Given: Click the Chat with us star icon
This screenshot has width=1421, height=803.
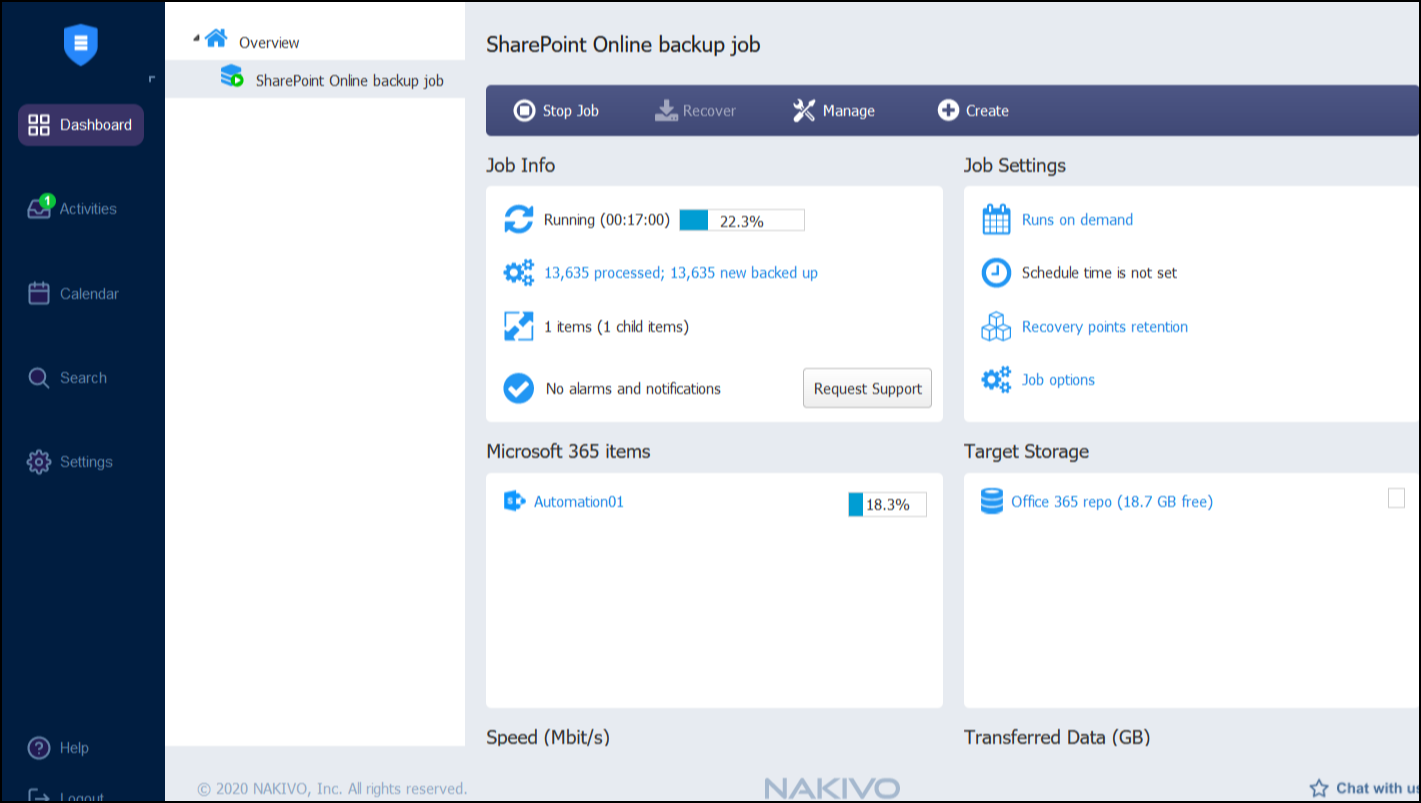Looking at the screenshot, I should point(1319,788).
